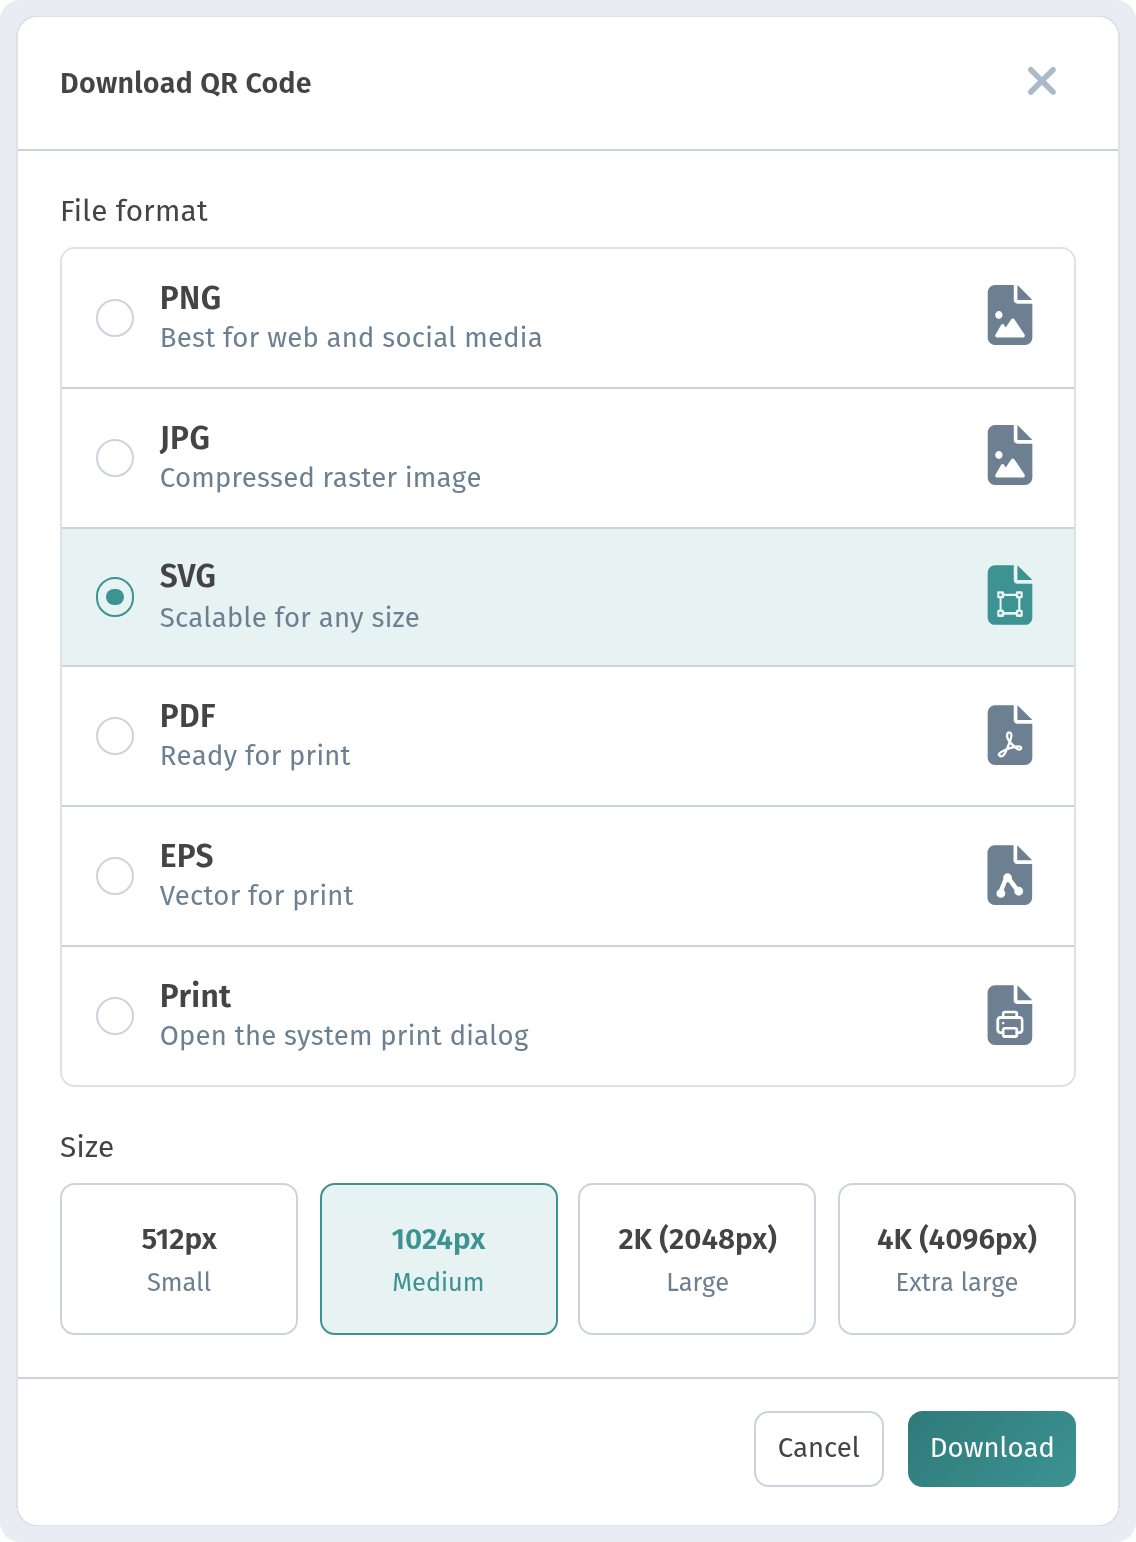1136x1542 pixels.
Task: Select the JPG radio button
Action: [115, 458]
